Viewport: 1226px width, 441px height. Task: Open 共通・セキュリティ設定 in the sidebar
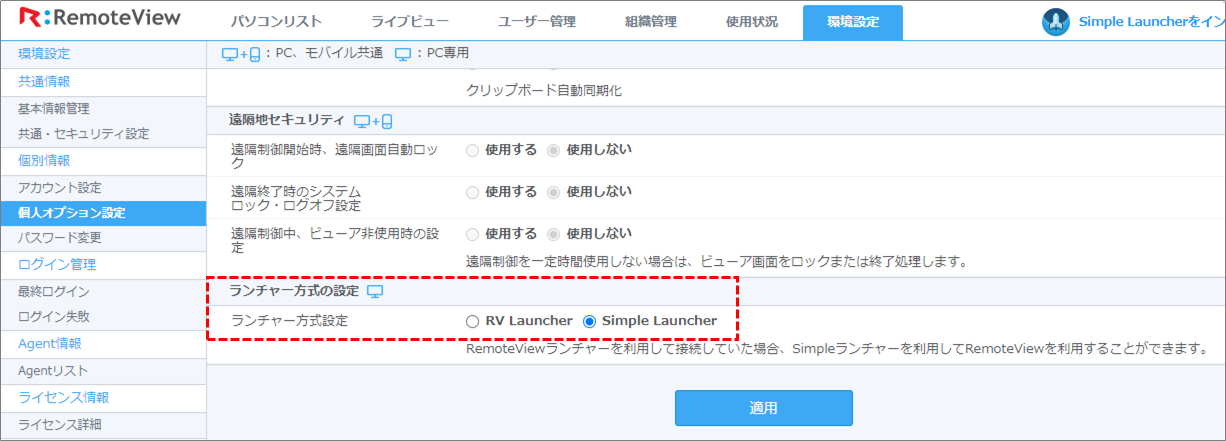83,134
